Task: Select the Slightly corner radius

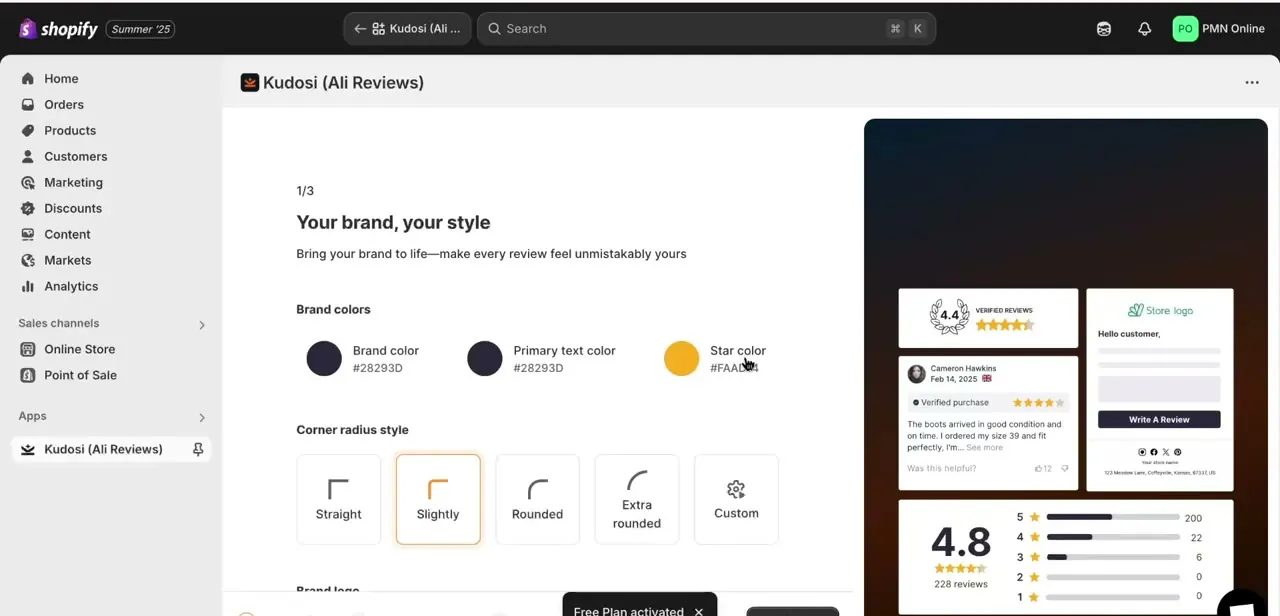Action: pos(438,499)
